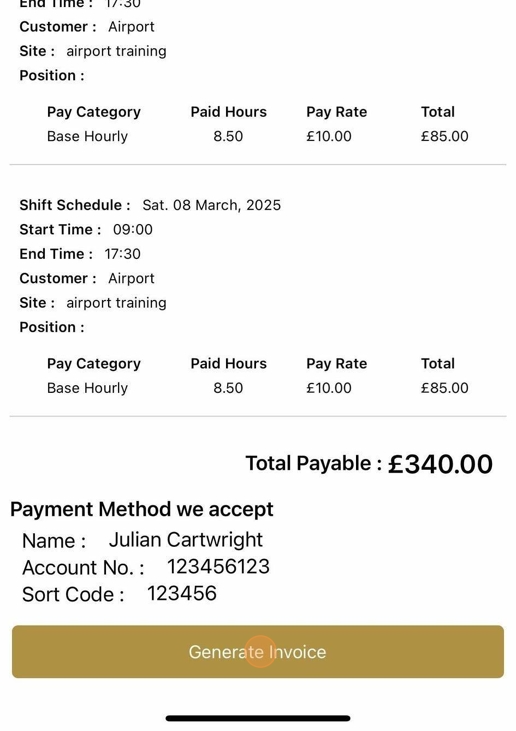The image size is (516, 731).
Task: Select the £85.00 total in first table
Action: [445, 136]
